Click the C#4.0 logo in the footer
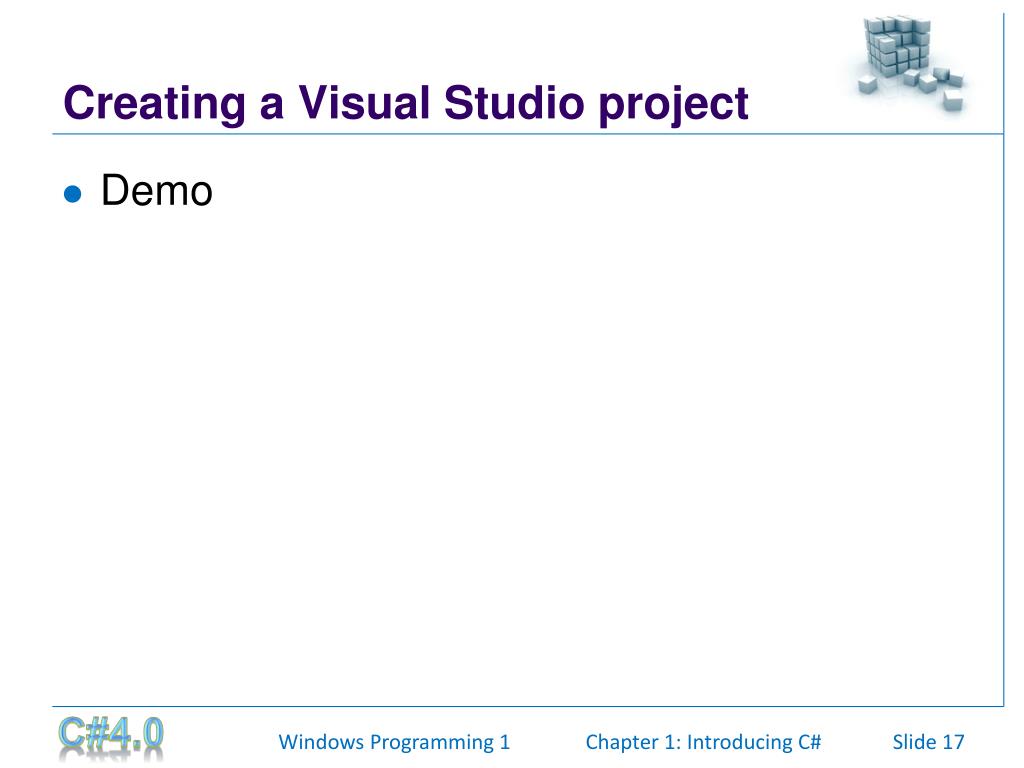The image size is (1024, 768). [110, 738]
